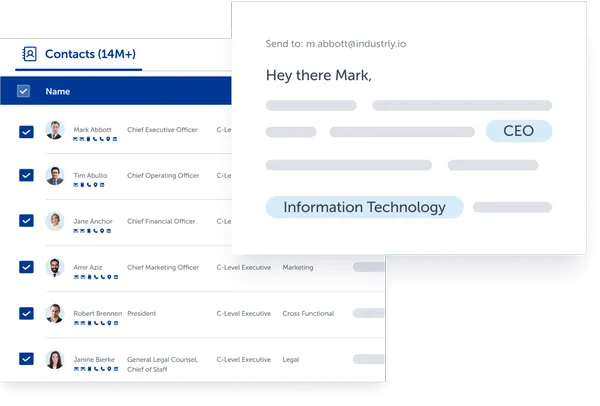Open Janine Bierke's profile photo

pyautogui.click(x=55, y=360)
